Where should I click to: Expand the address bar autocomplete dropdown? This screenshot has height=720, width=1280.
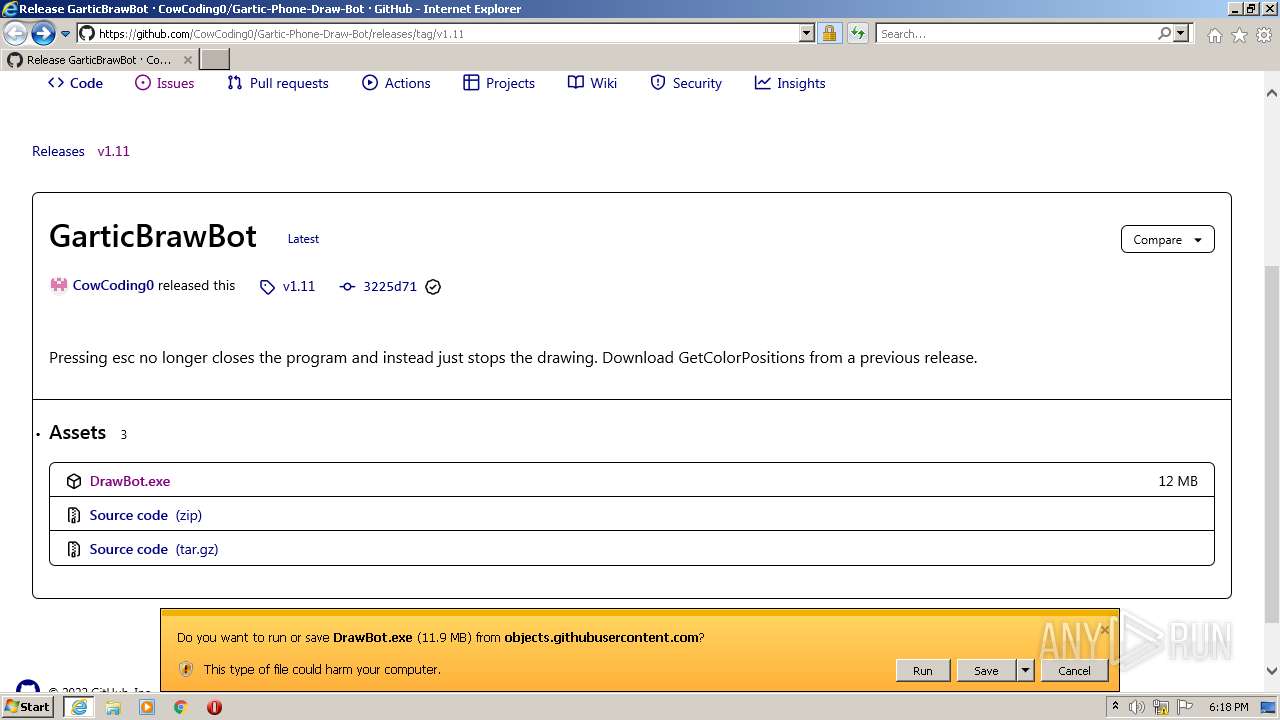pos(807,34)
